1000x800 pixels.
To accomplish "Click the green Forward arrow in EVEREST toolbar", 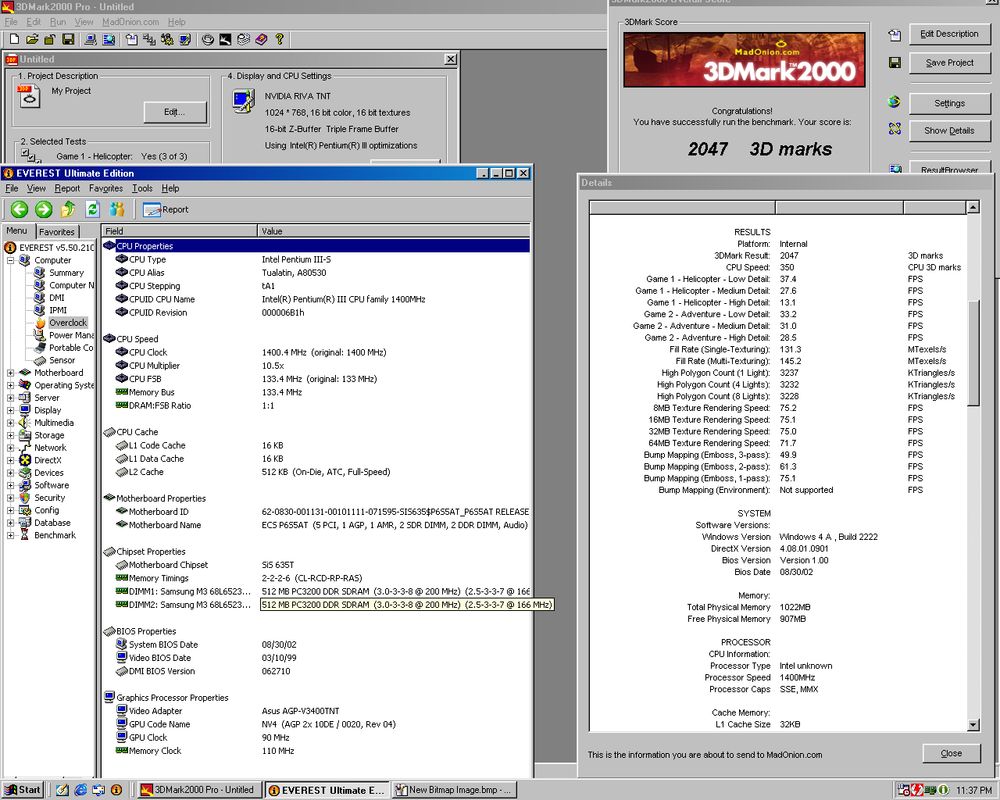I will [43, 209].
